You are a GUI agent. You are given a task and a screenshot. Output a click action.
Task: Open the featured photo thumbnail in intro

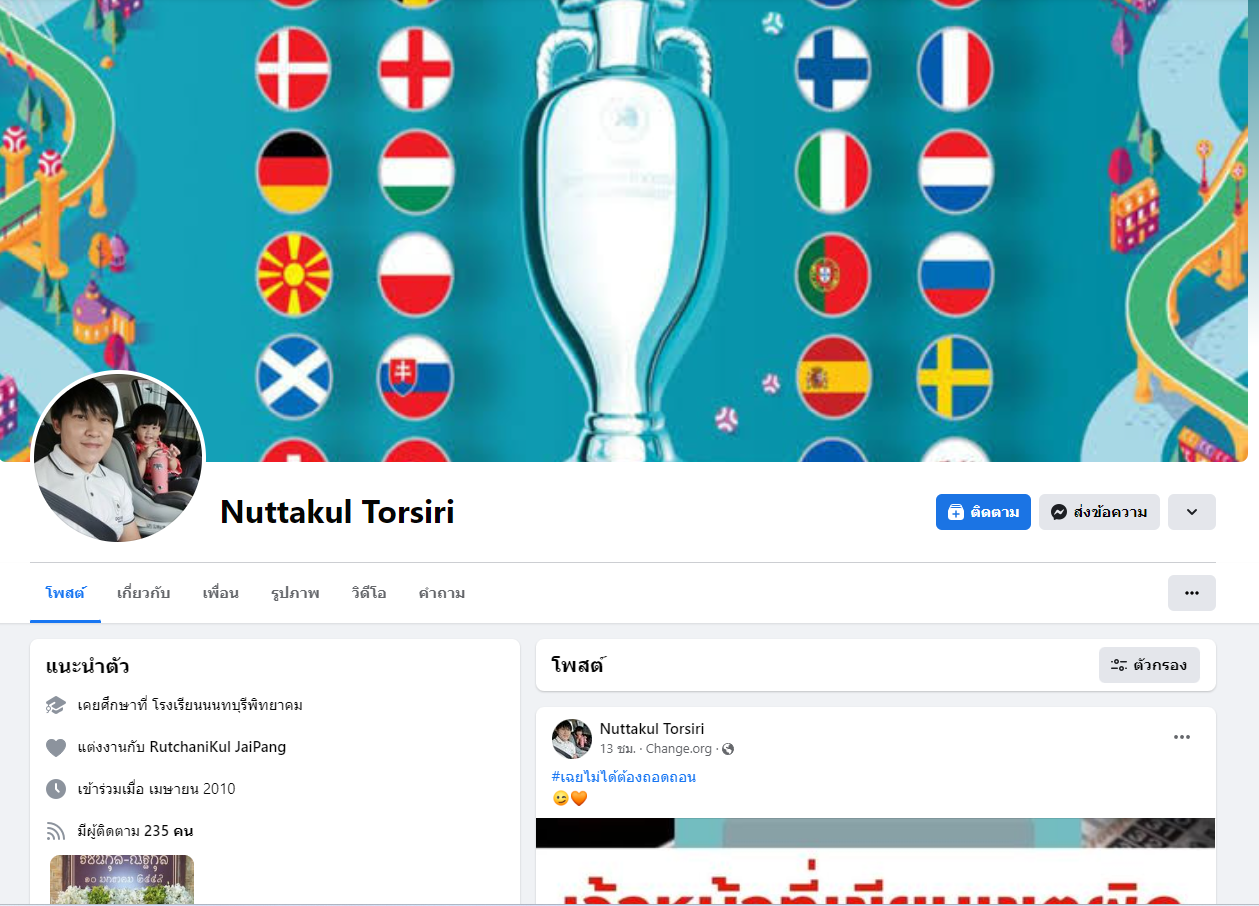122,880
